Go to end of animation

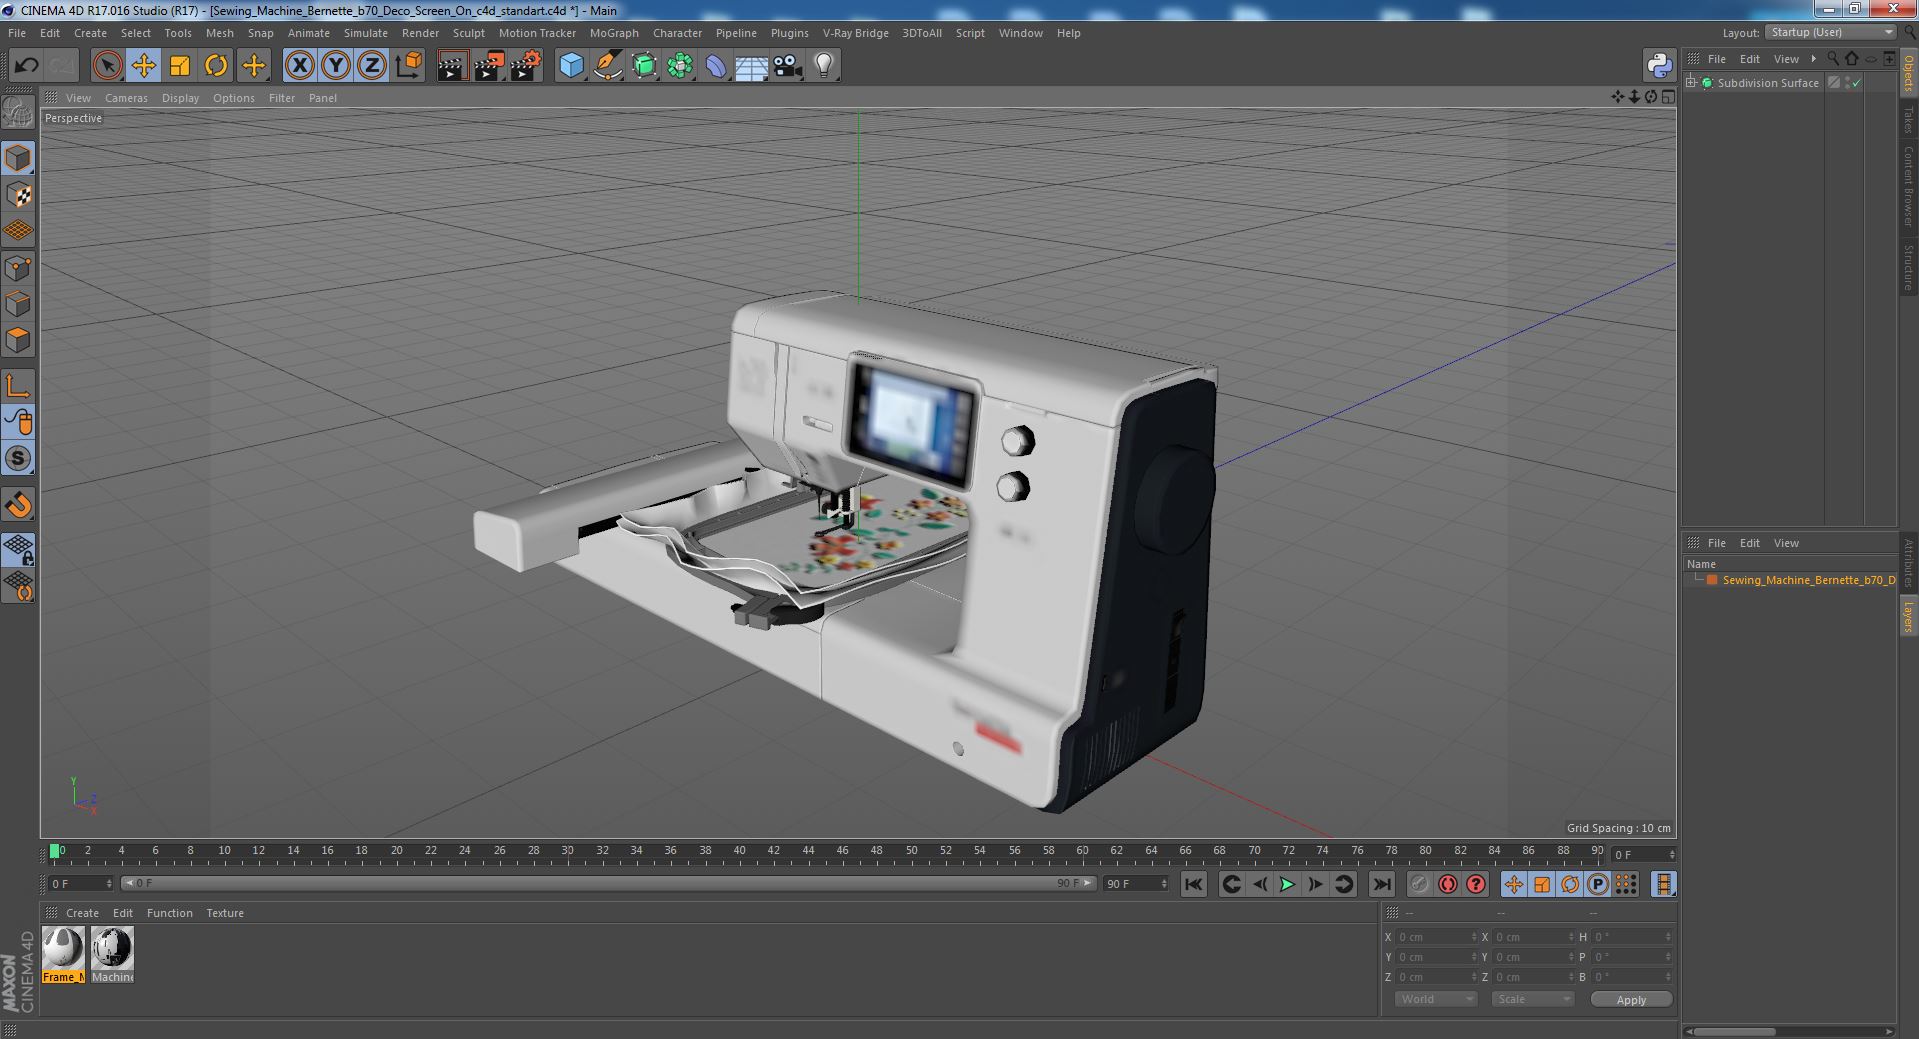tap(1382, 884)
